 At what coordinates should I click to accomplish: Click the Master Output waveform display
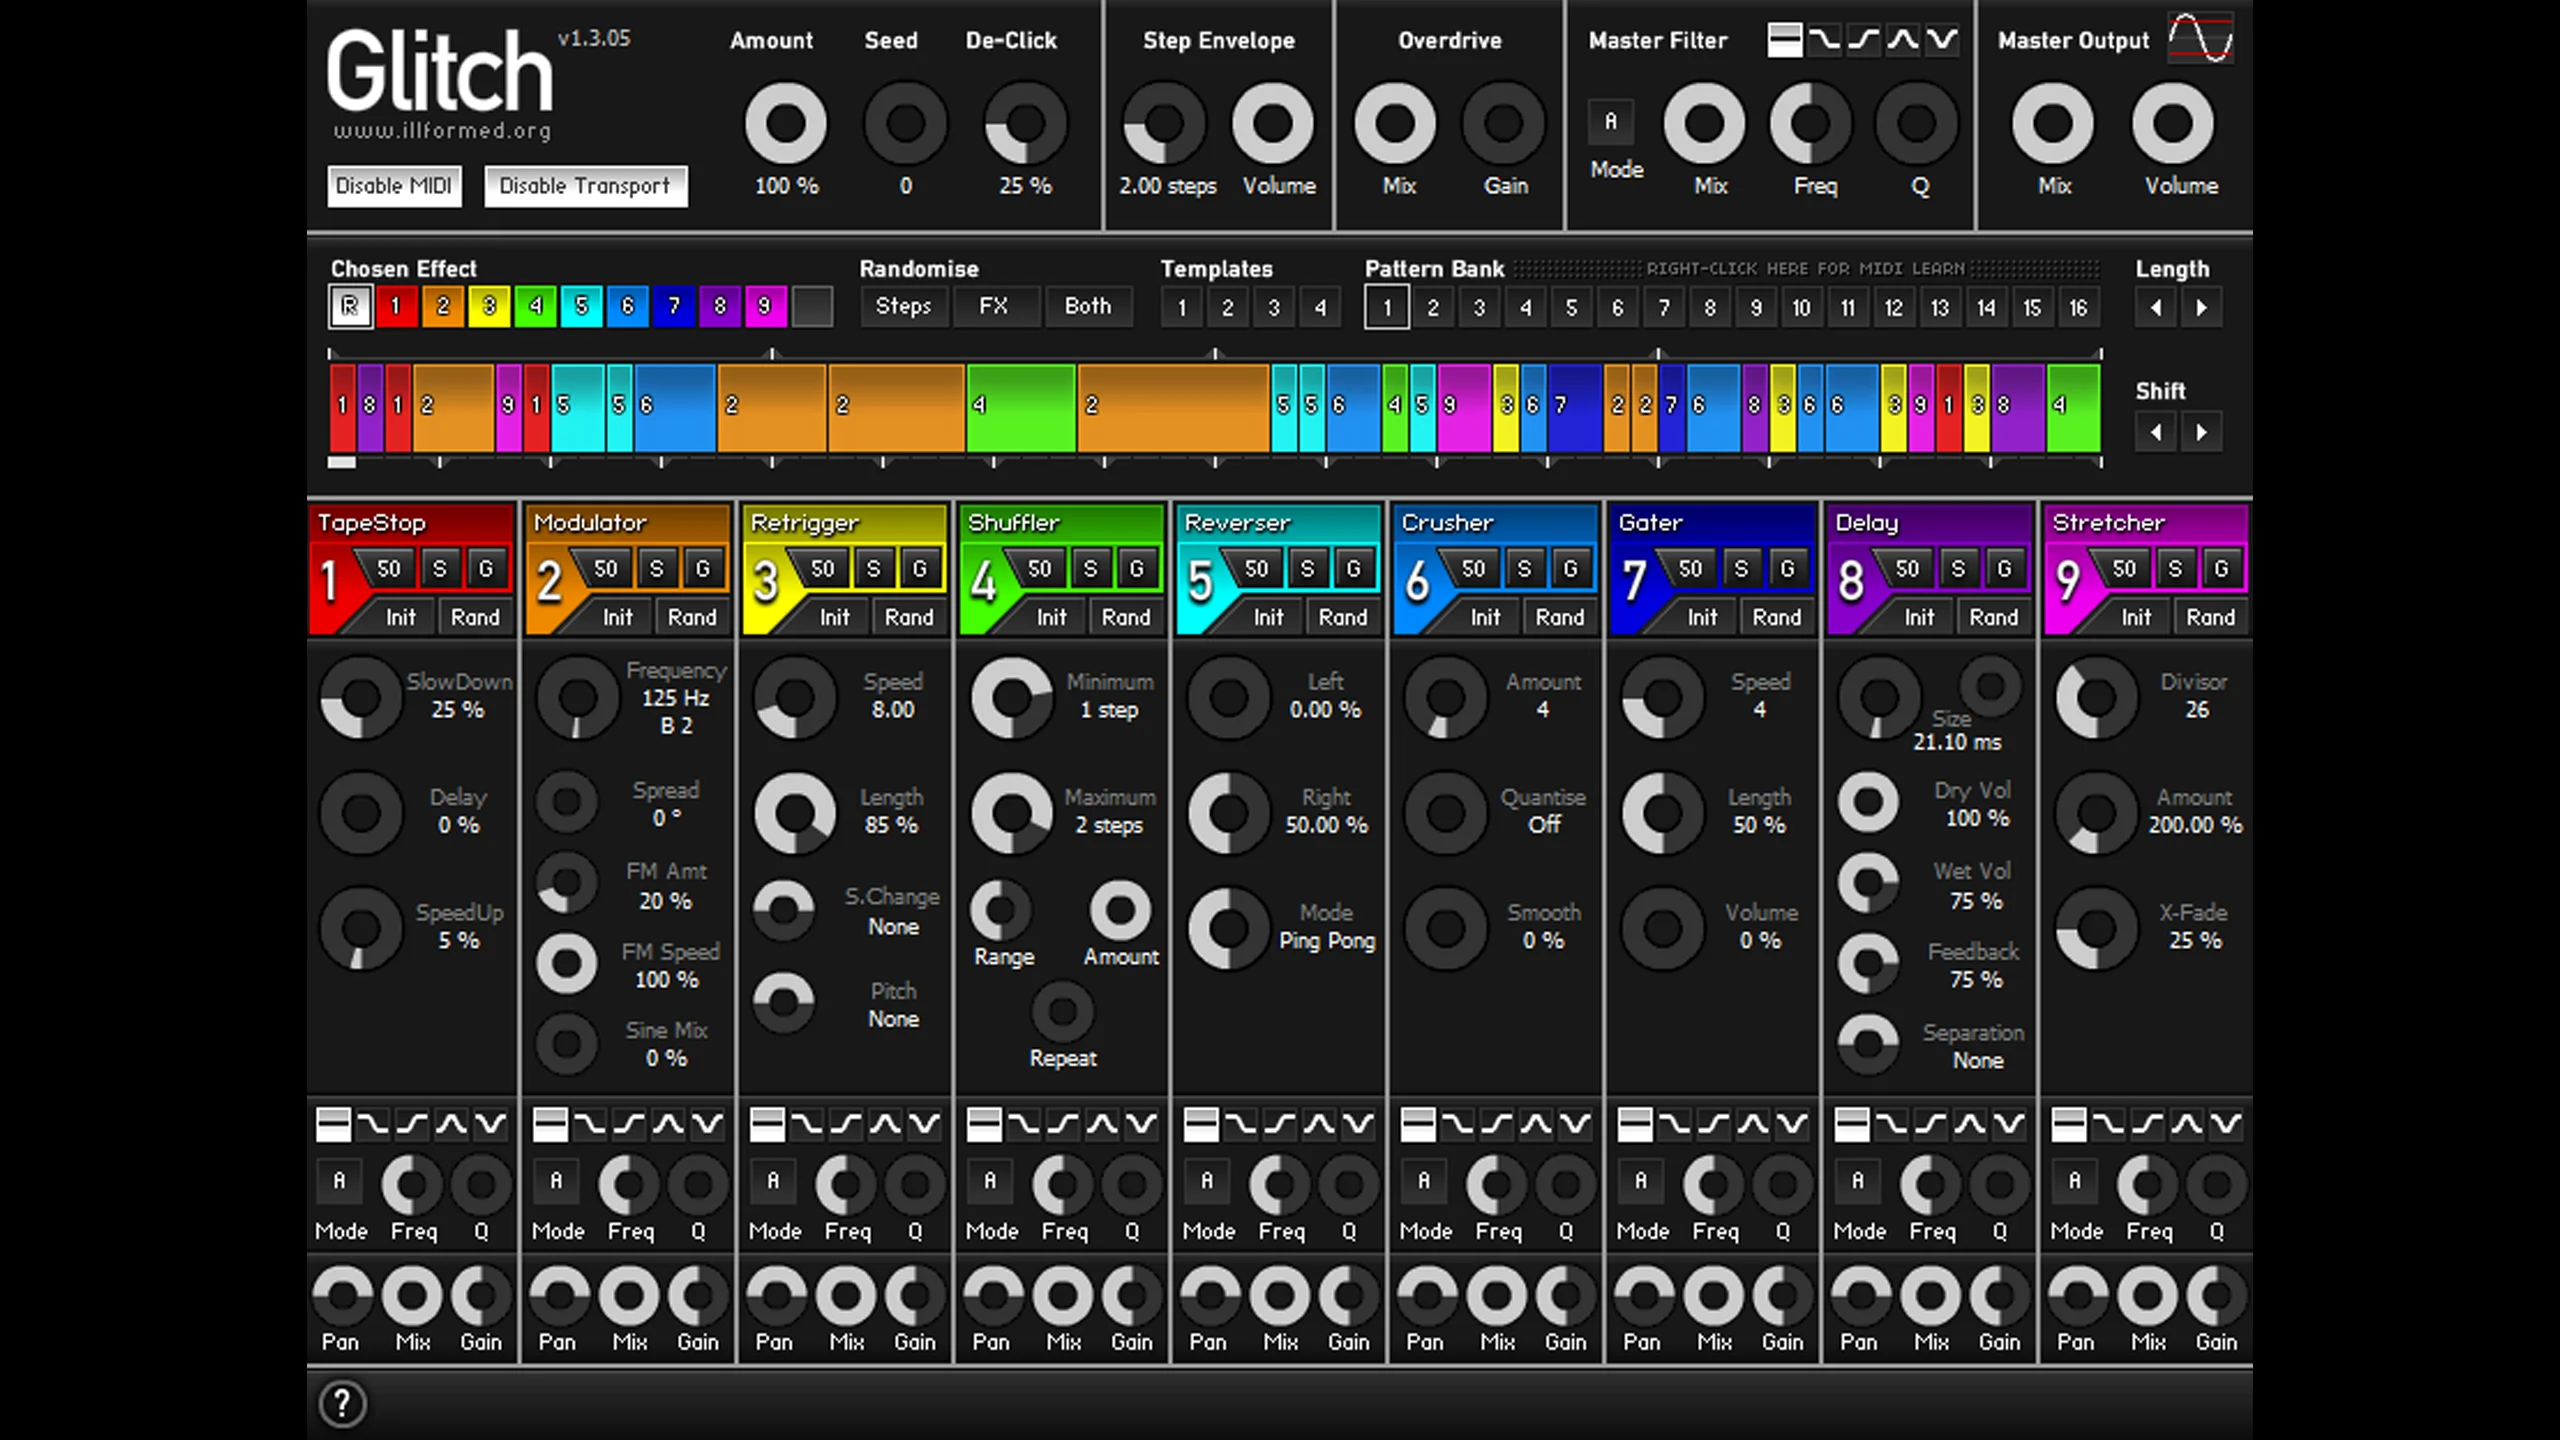pyautogui.click(x=2200, y=38)
